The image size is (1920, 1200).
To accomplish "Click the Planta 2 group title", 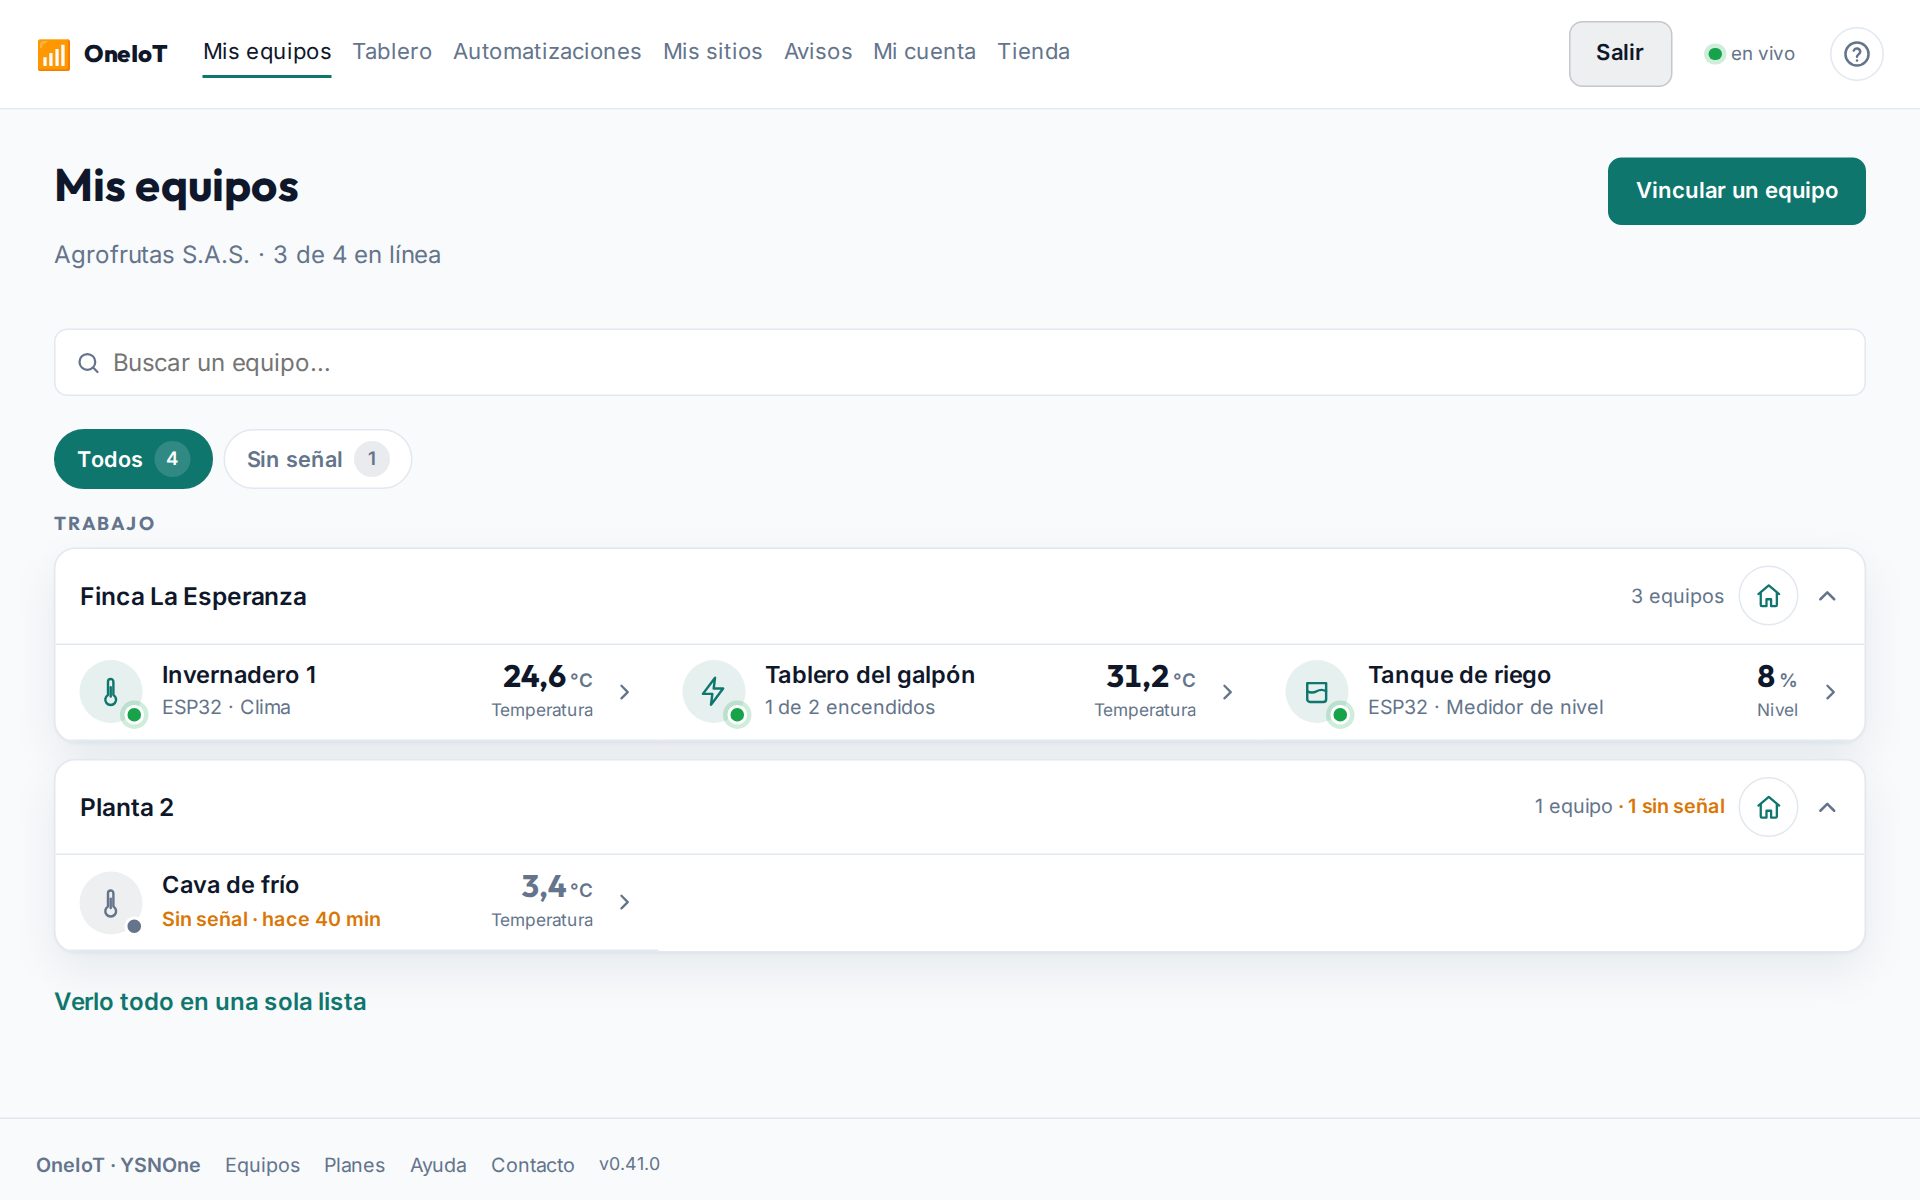I will [x=127, y=808].
